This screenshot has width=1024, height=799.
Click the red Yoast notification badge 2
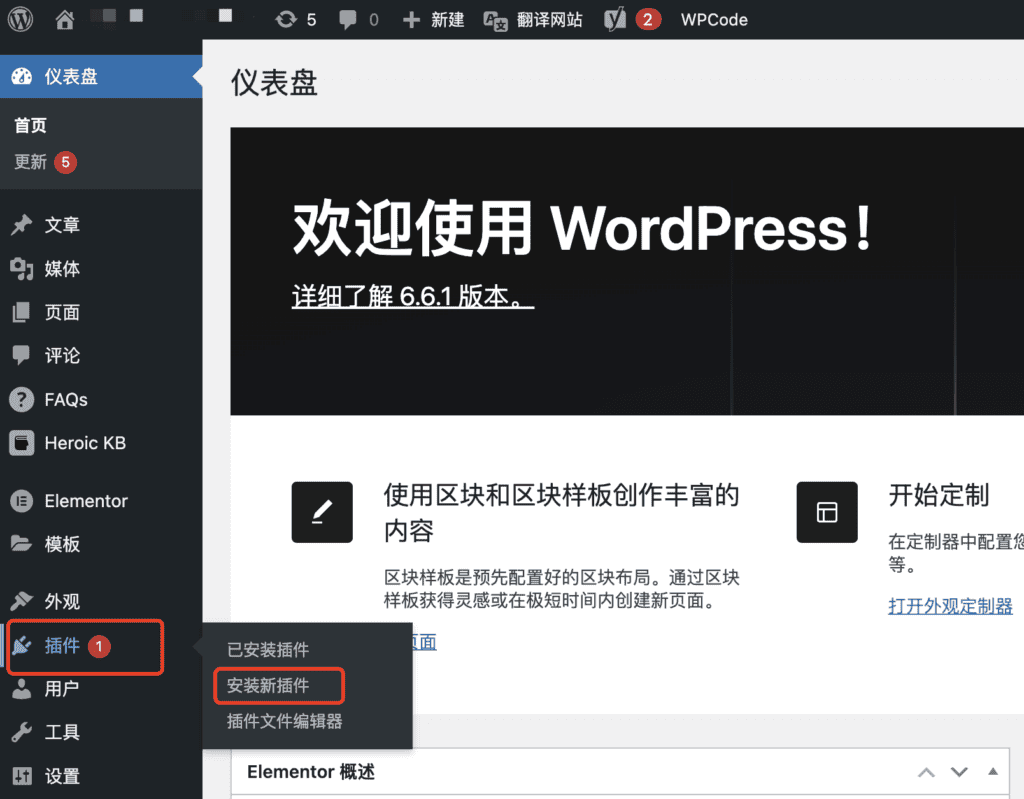(x=647, y=20)
